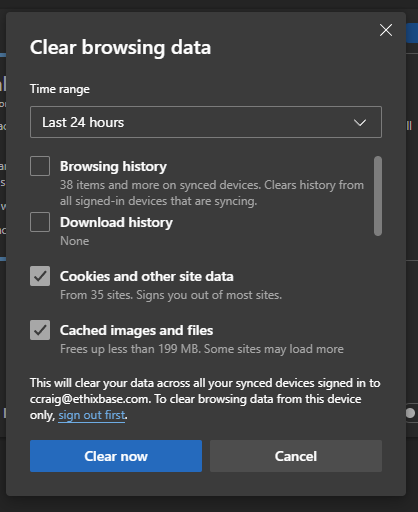Click the Clear now button
The image size is (418, 512).
point(116,456)
